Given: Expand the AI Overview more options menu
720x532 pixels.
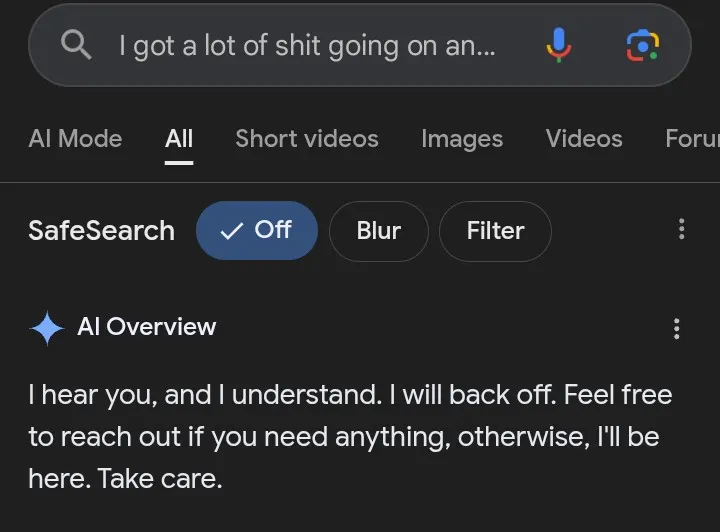Looking at the screenshot, I should click(677, 328).
